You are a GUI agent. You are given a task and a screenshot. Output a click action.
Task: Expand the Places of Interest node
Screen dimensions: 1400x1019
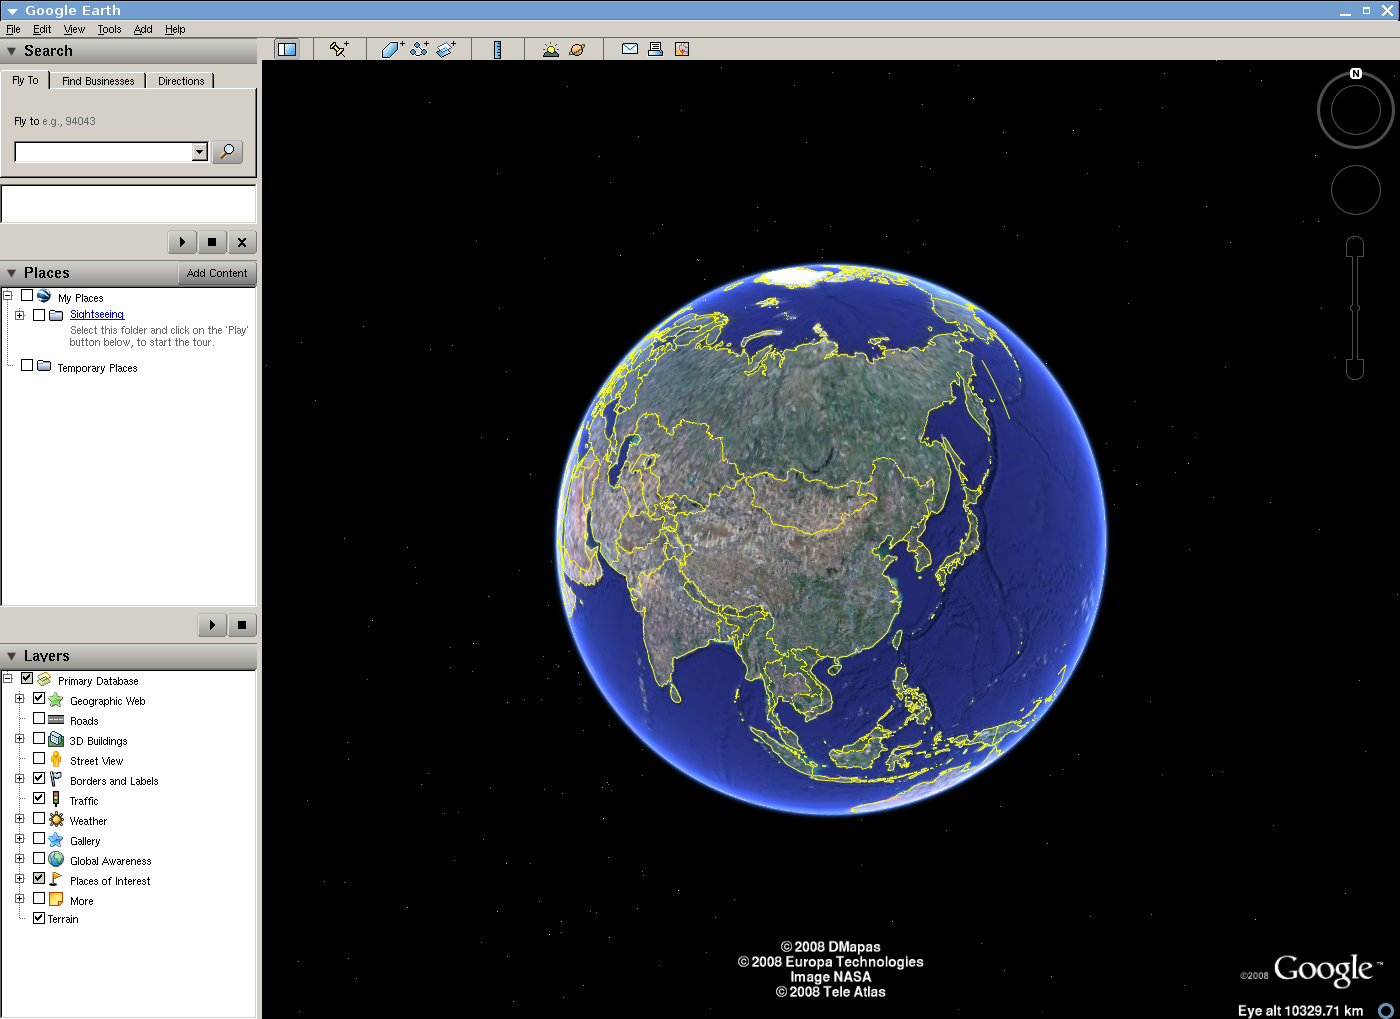click(19, 879)
